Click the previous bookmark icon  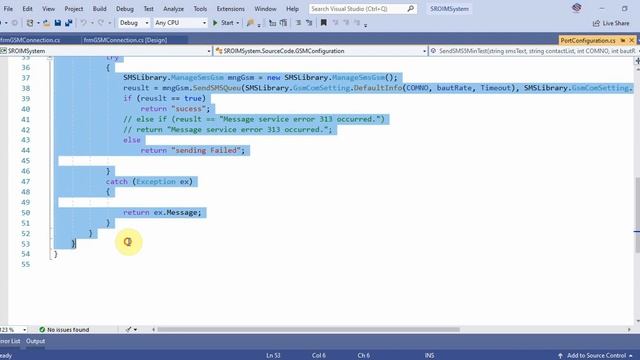(x=335, y=23)
